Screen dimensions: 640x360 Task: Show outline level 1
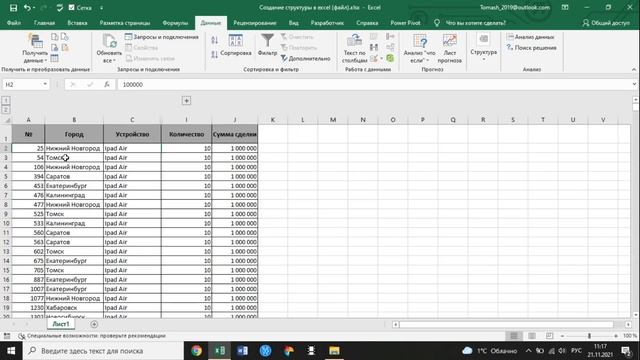tap(6, 100)
